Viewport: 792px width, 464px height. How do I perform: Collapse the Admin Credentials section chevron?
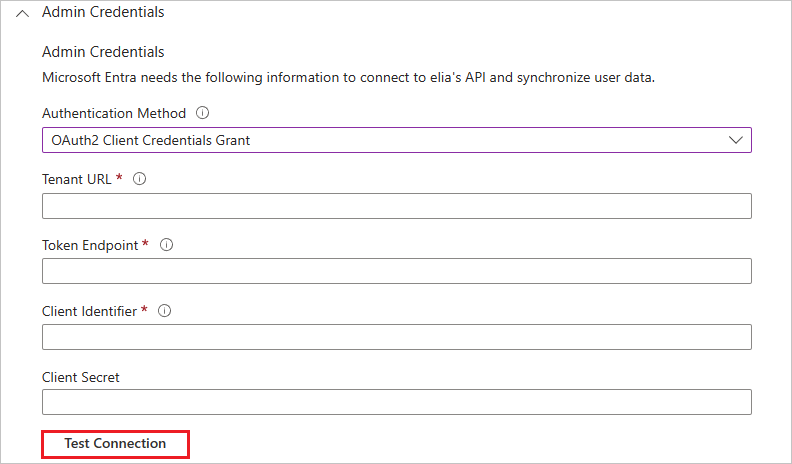[x=22, y=14]
